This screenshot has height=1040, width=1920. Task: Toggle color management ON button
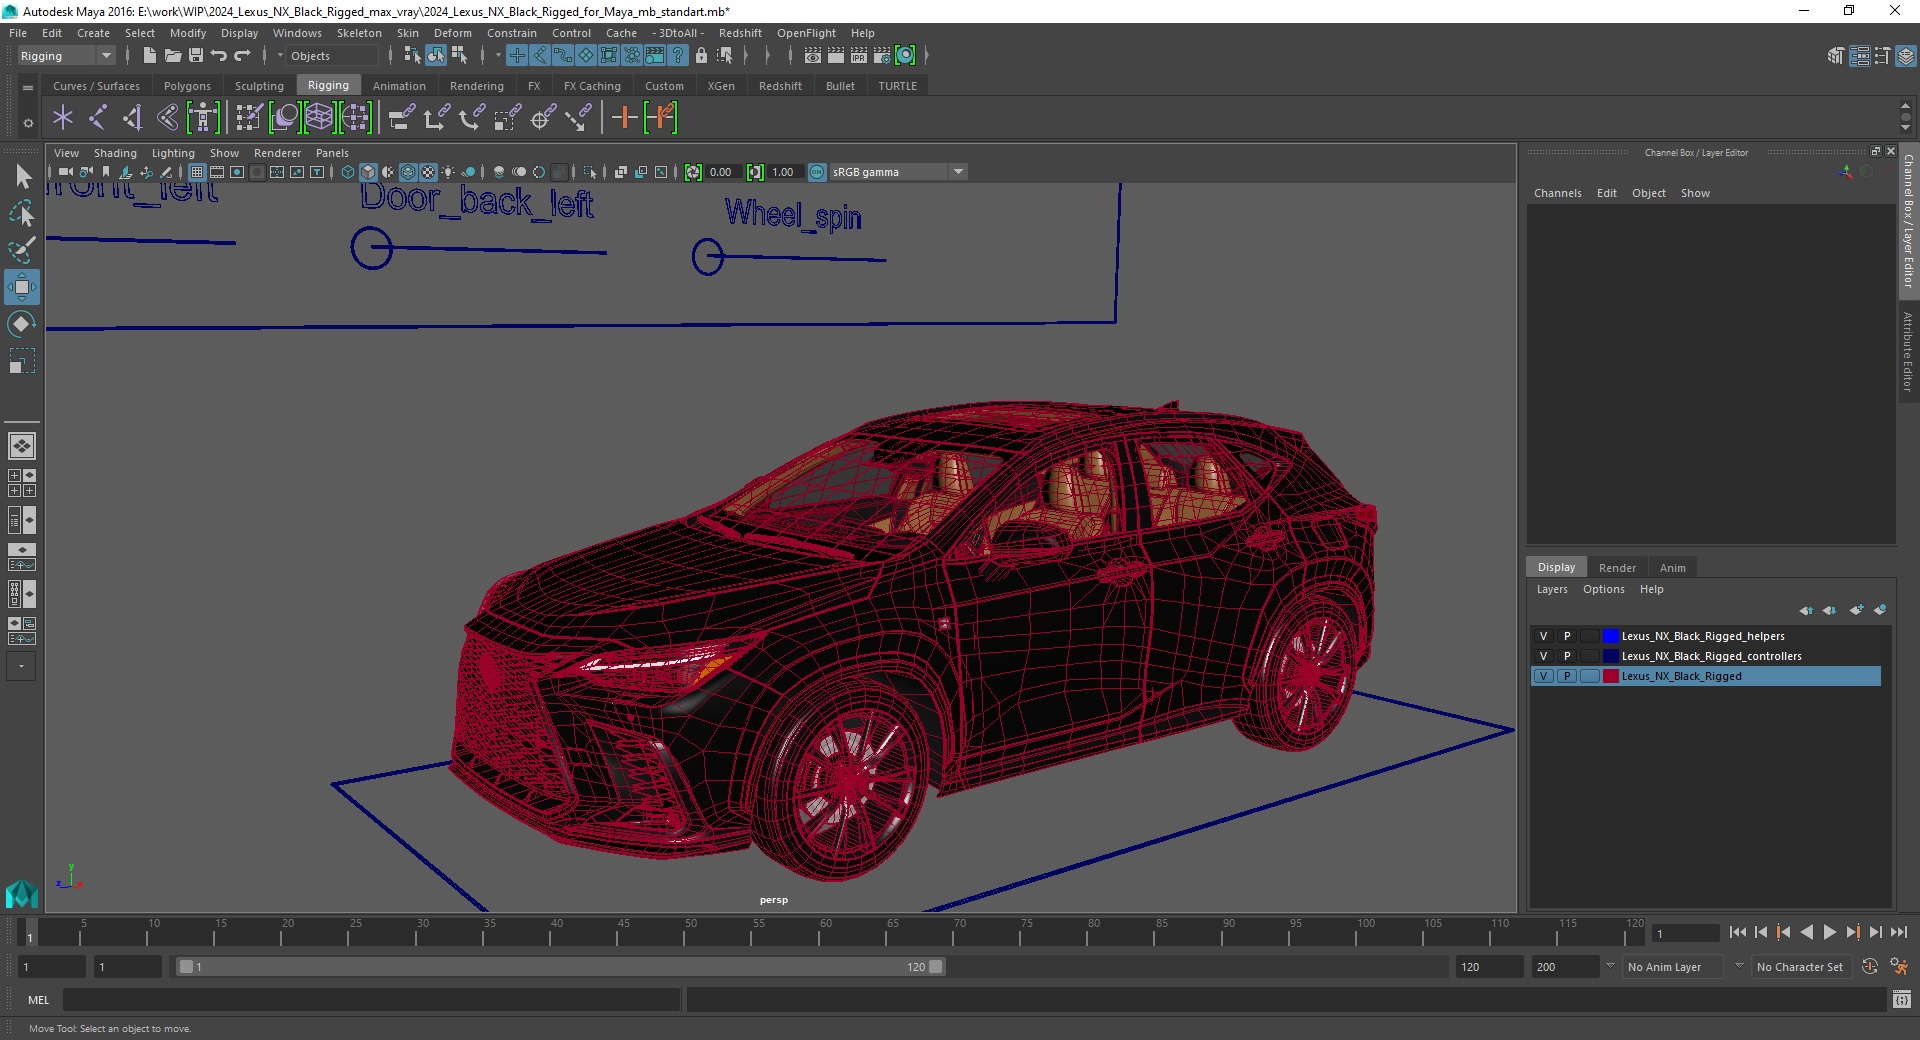click(817, 172)
